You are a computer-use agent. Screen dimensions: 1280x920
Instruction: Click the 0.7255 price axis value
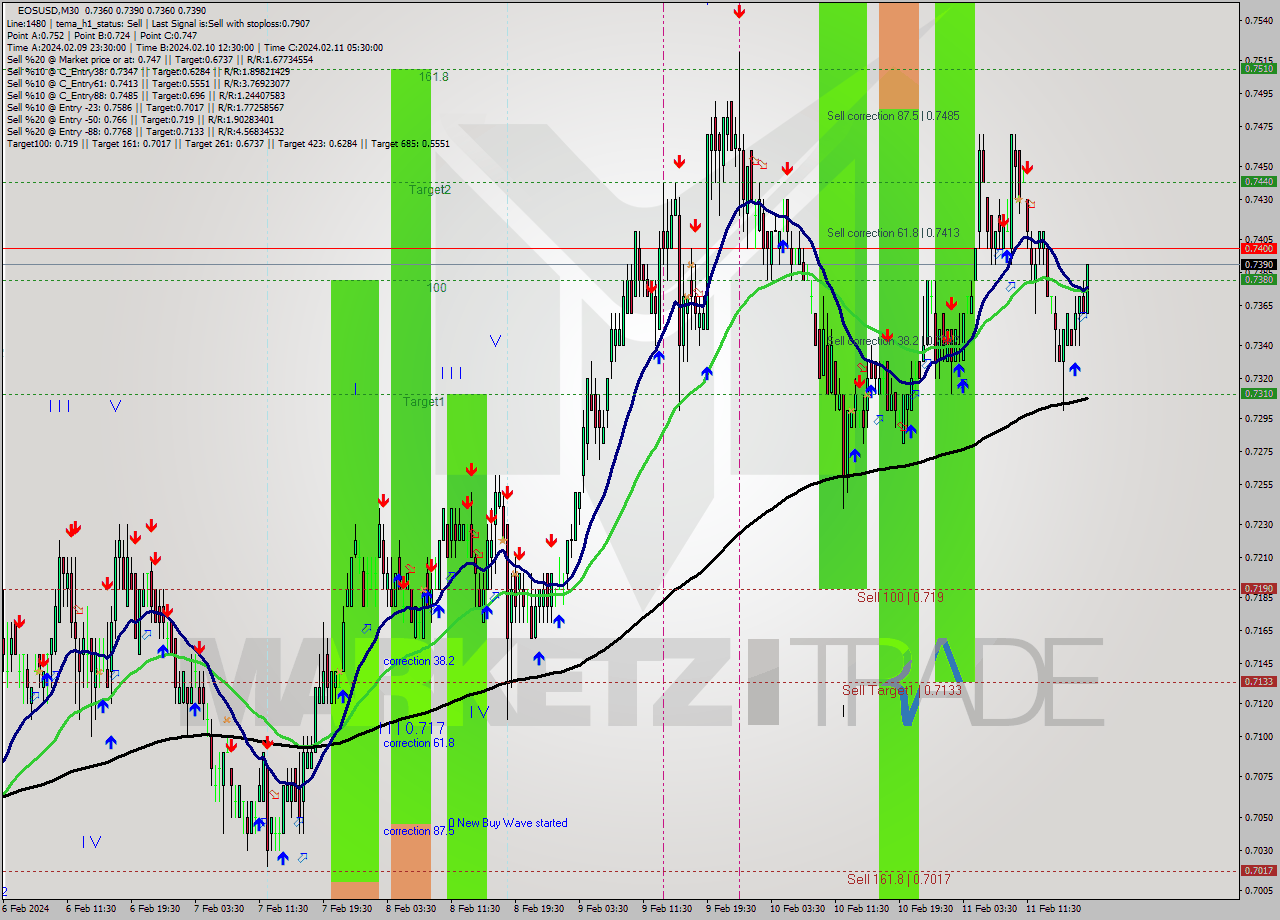pos(1258,484)
